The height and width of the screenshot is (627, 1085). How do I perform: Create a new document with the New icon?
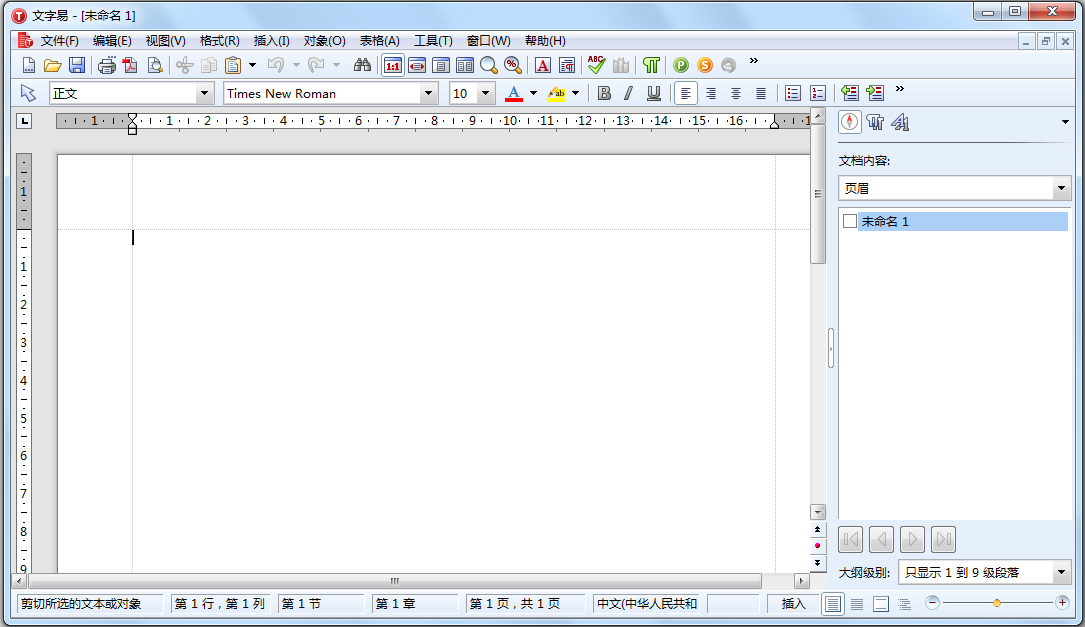click(28, 65)
